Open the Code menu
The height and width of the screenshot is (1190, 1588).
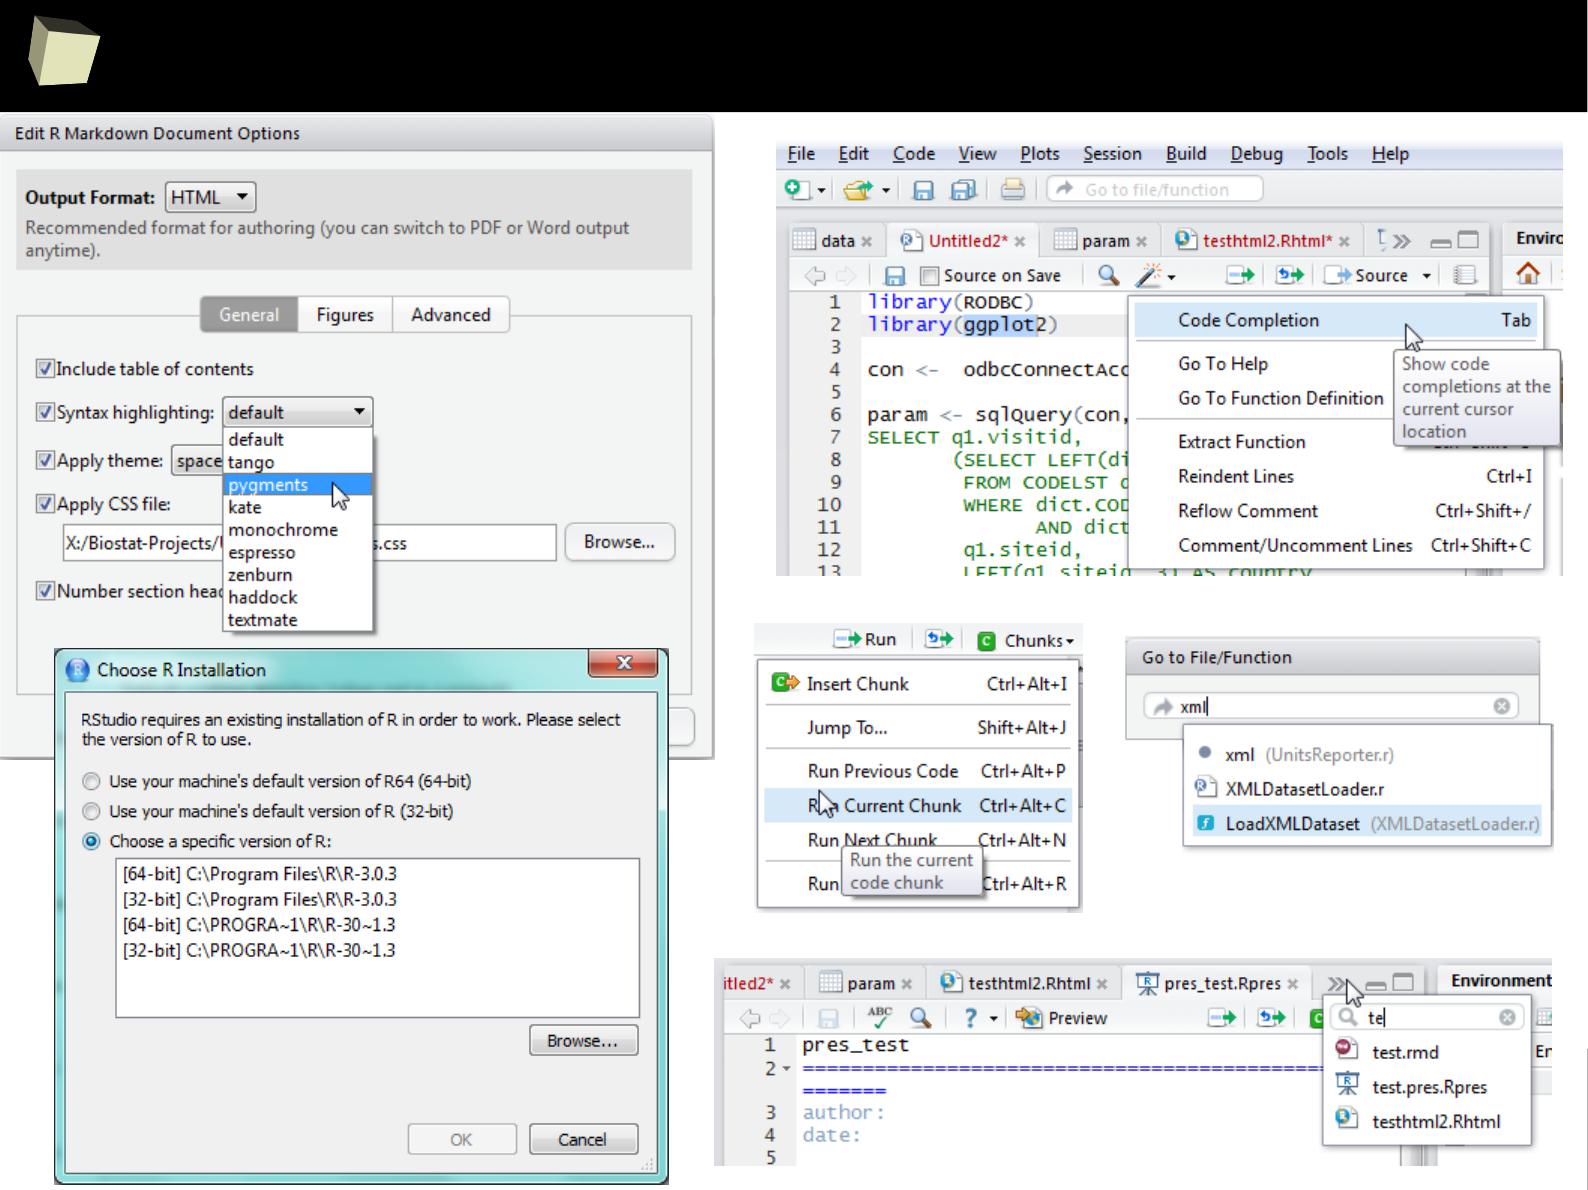coord(914,153)
